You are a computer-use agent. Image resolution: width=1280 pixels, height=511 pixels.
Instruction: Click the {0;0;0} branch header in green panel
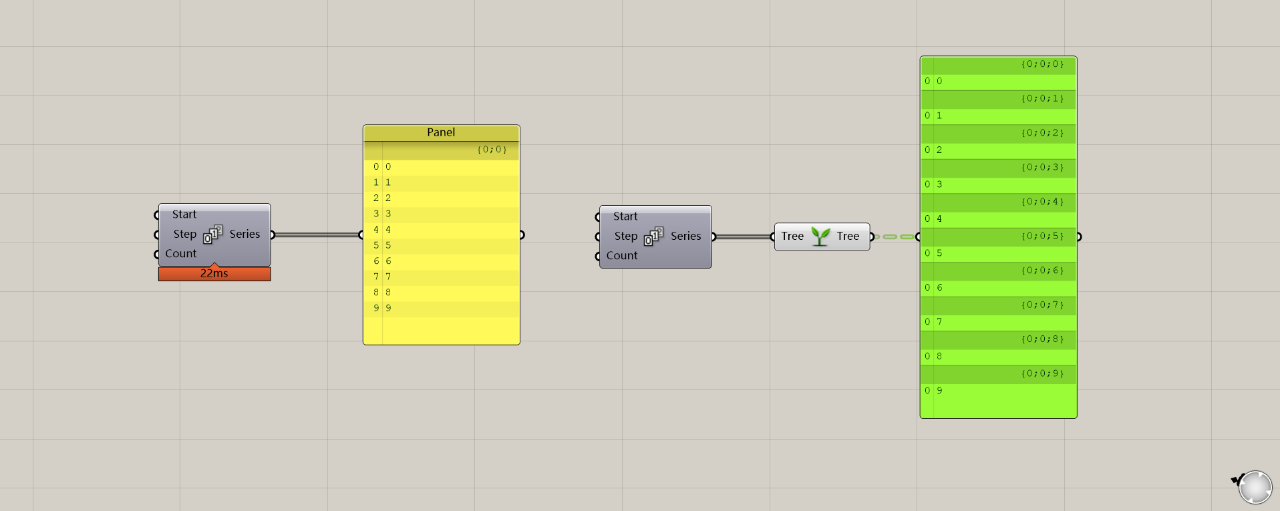click(1042, 64)
